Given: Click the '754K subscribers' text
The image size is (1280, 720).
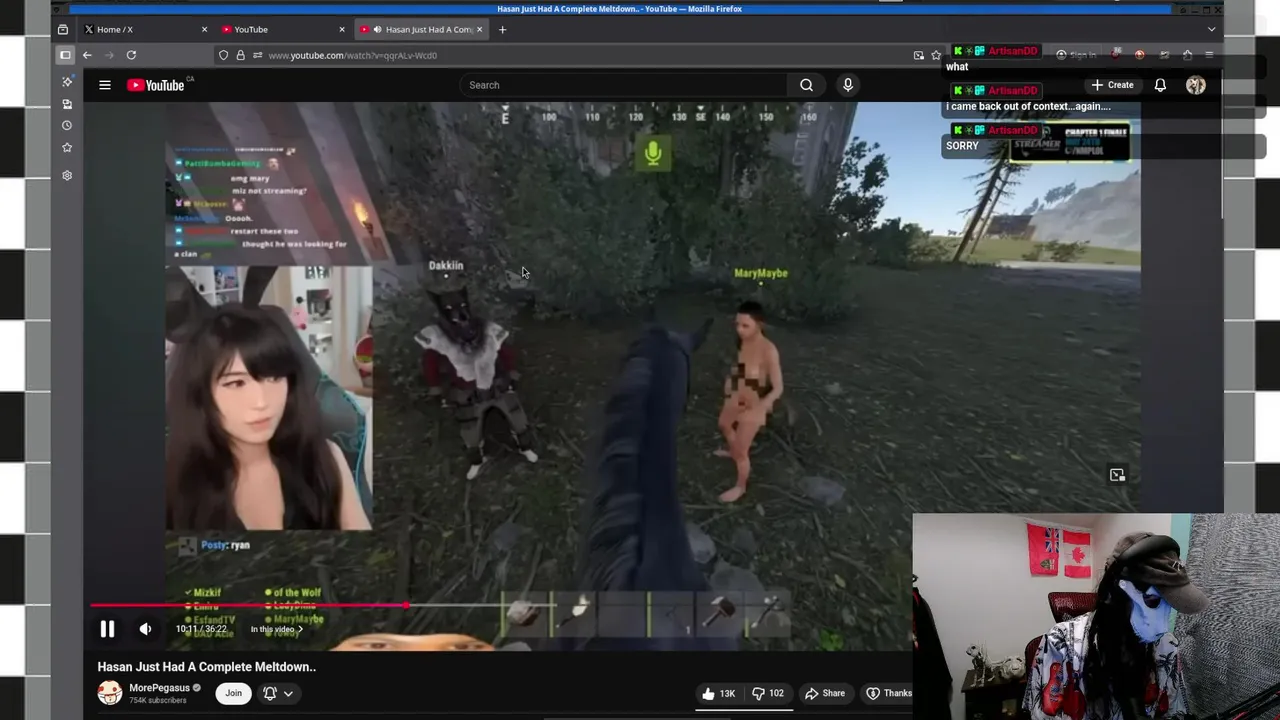Looking at the screenshot, I should click(x=158, y=700).
